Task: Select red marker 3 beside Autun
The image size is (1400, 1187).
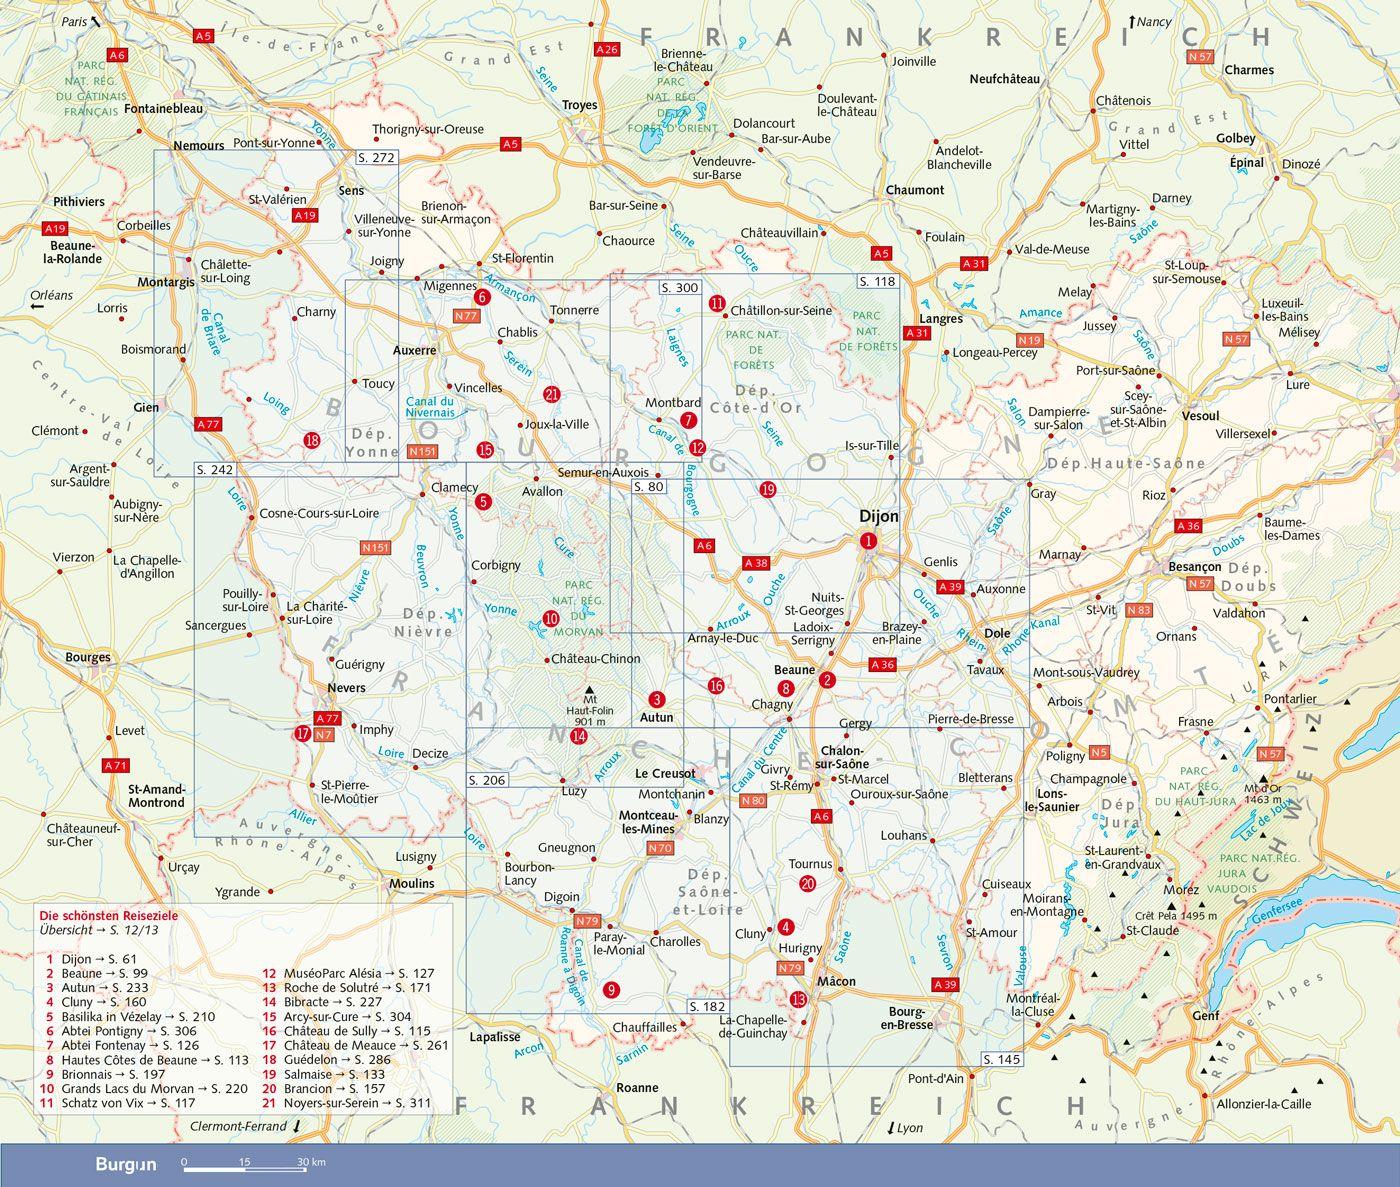Action: 657,700
